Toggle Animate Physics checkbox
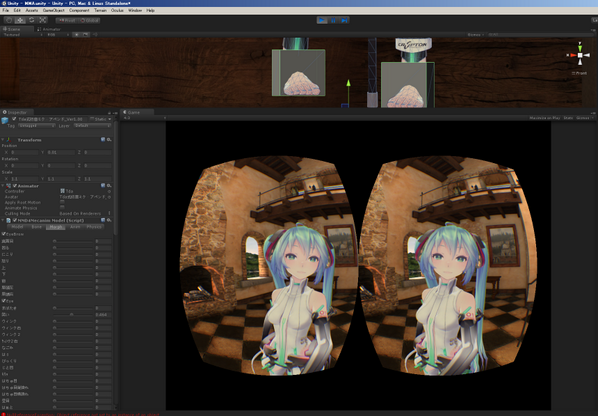This screenshot has height=416, width=598. coord(62,207)
